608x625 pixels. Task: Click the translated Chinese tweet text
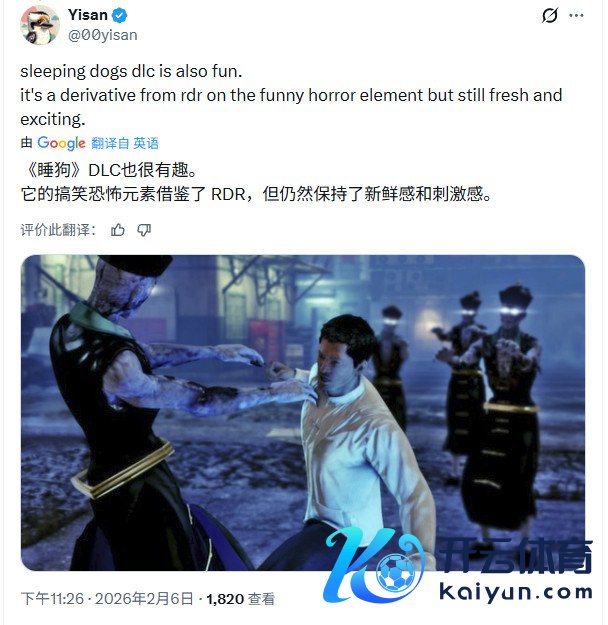coord(257,182)
